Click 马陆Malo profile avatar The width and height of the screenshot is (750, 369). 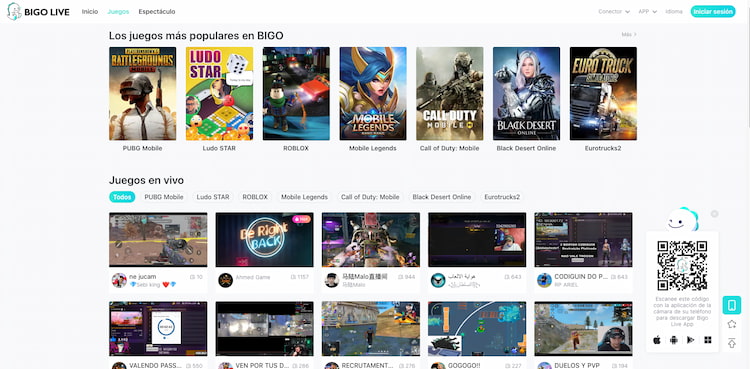pos(331,280)
